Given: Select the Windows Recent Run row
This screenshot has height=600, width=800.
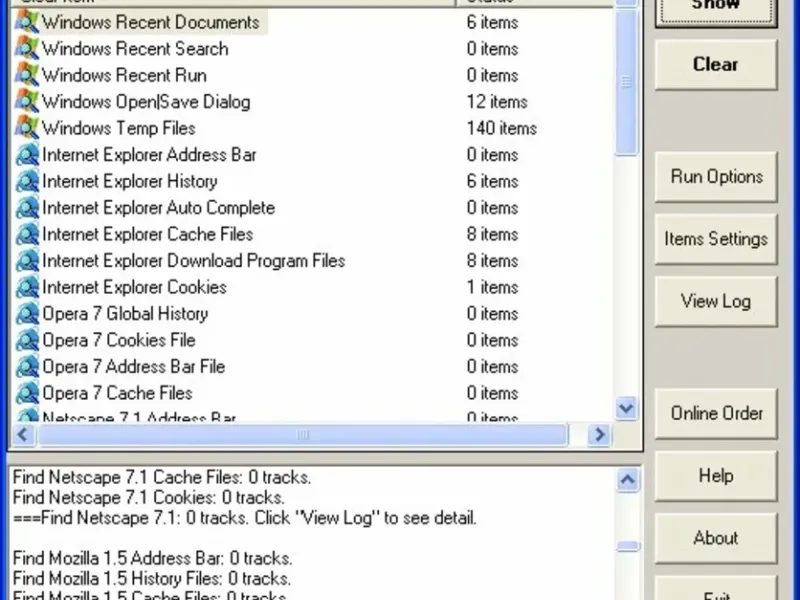Looking at the screenshot, I should tap(312, 75).
